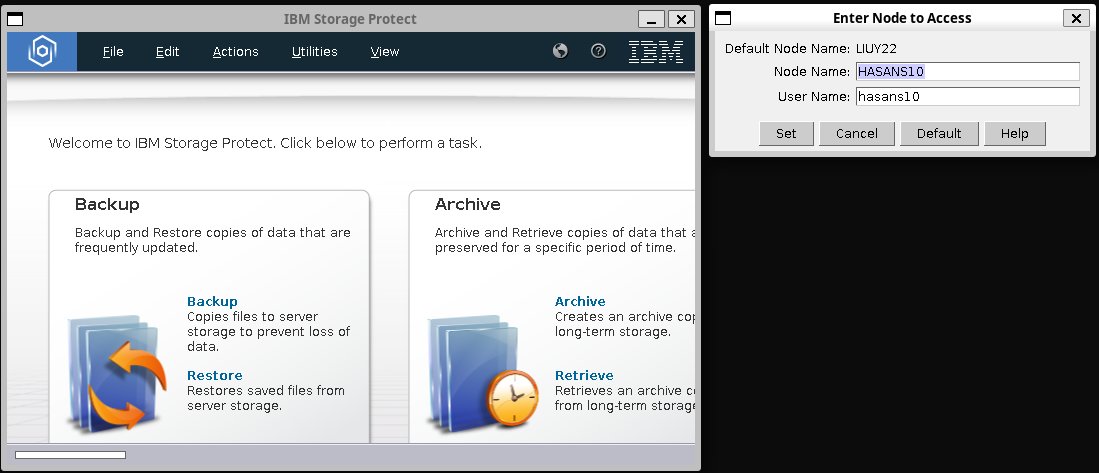Click into the User Name field
1099x473 pixels.
[968, 97]
